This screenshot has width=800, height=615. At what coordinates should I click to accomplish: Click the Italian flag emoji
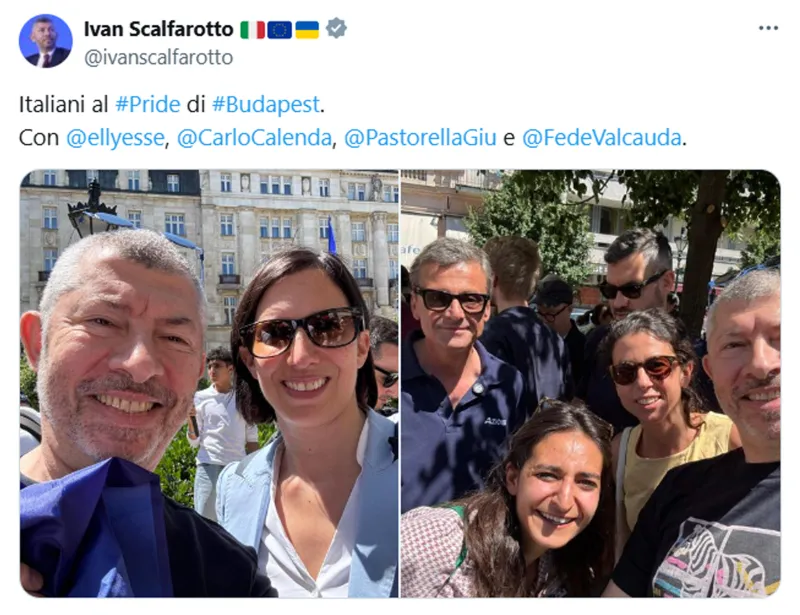point(252,29)
